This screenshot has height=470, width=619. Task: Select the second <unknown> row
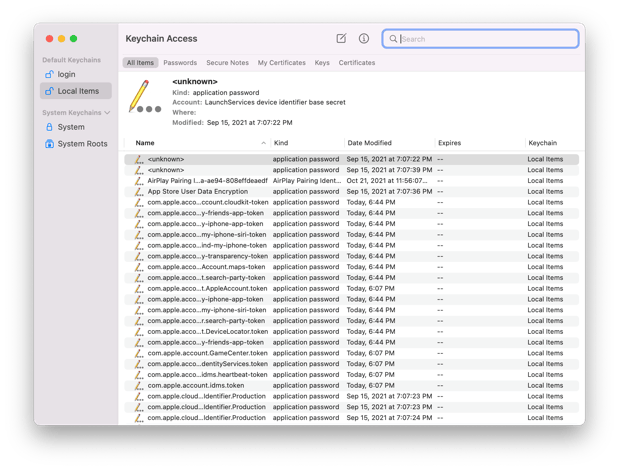[351, 170]
